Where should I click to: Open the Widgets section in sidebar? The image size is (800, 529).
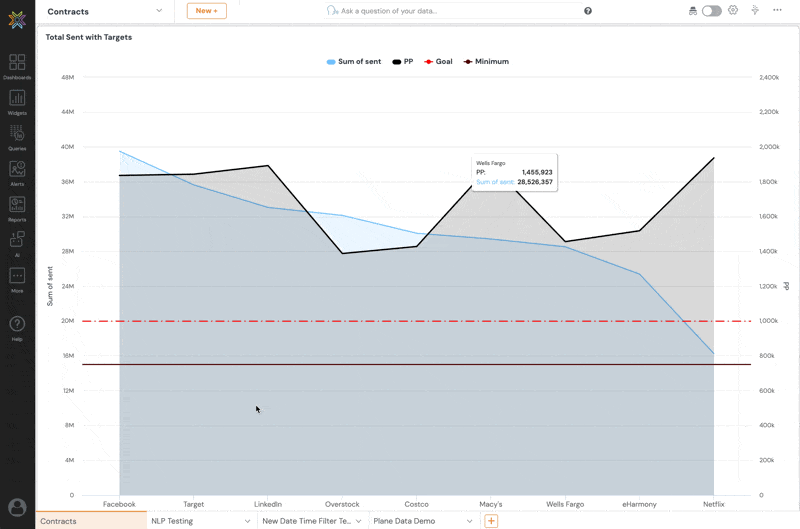point(17,101)
